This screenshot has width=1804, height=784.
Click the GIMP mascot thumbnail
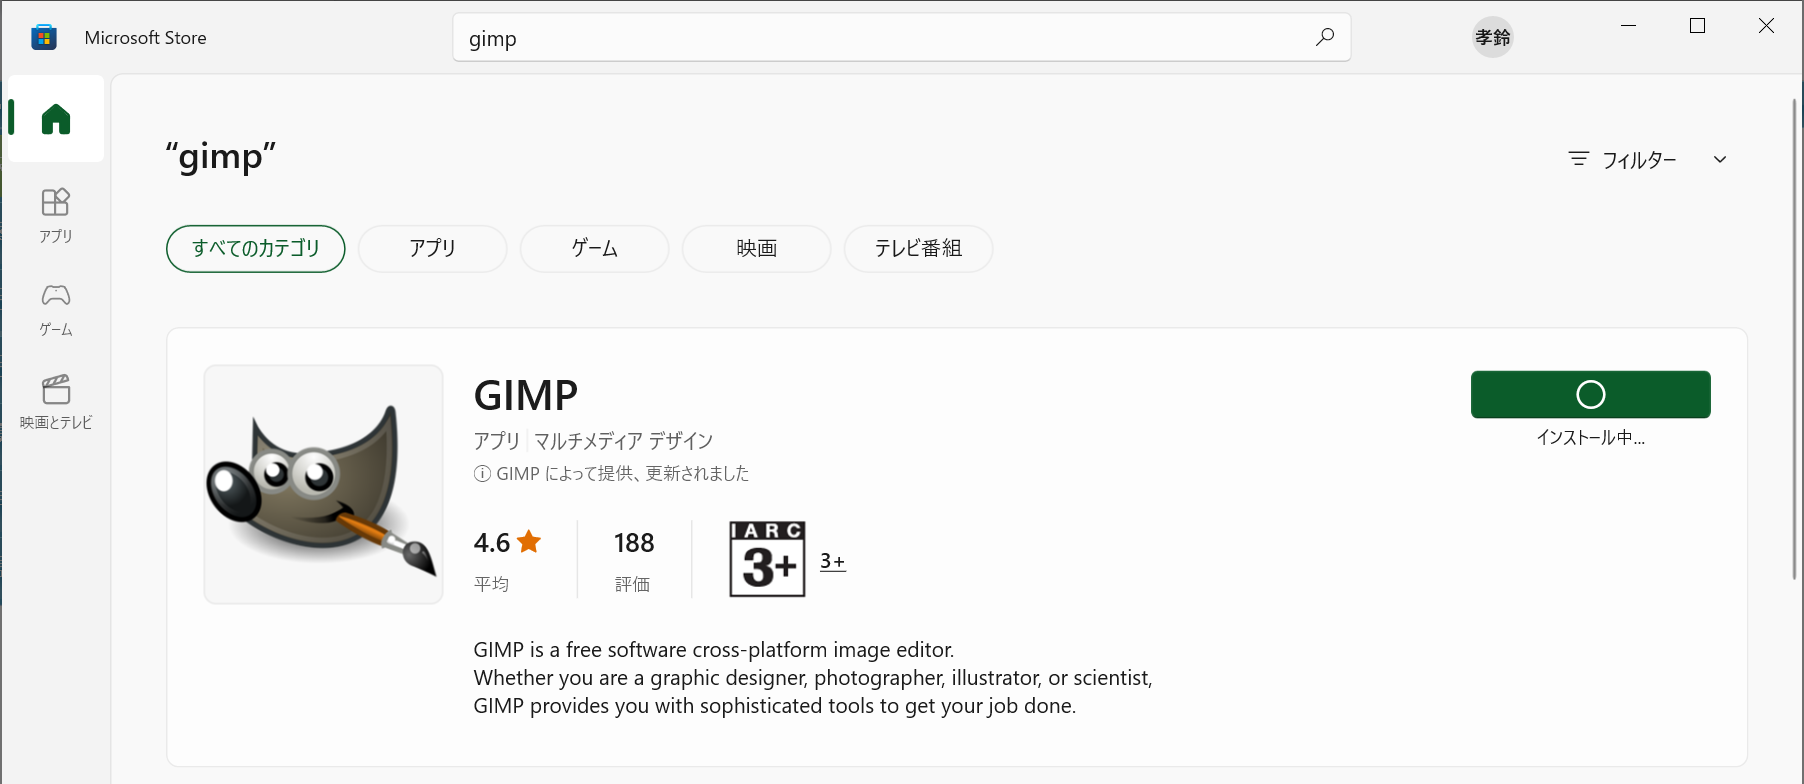click(323, 484)
